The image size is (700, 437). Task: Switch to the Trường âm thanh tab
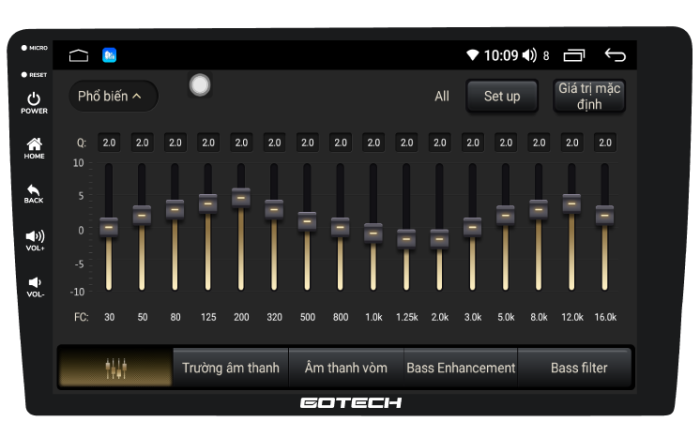[230, 368]
